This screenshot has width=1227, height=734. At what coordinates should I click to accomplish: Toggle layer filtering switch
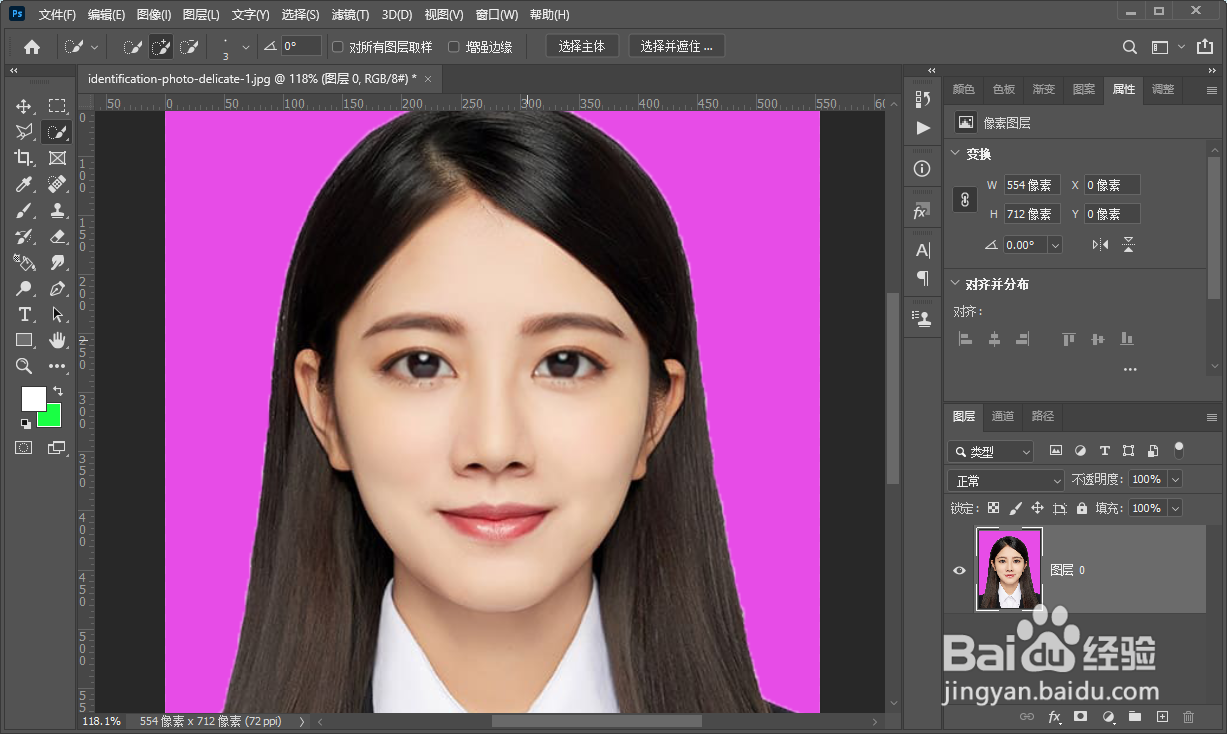[1179, 450]
